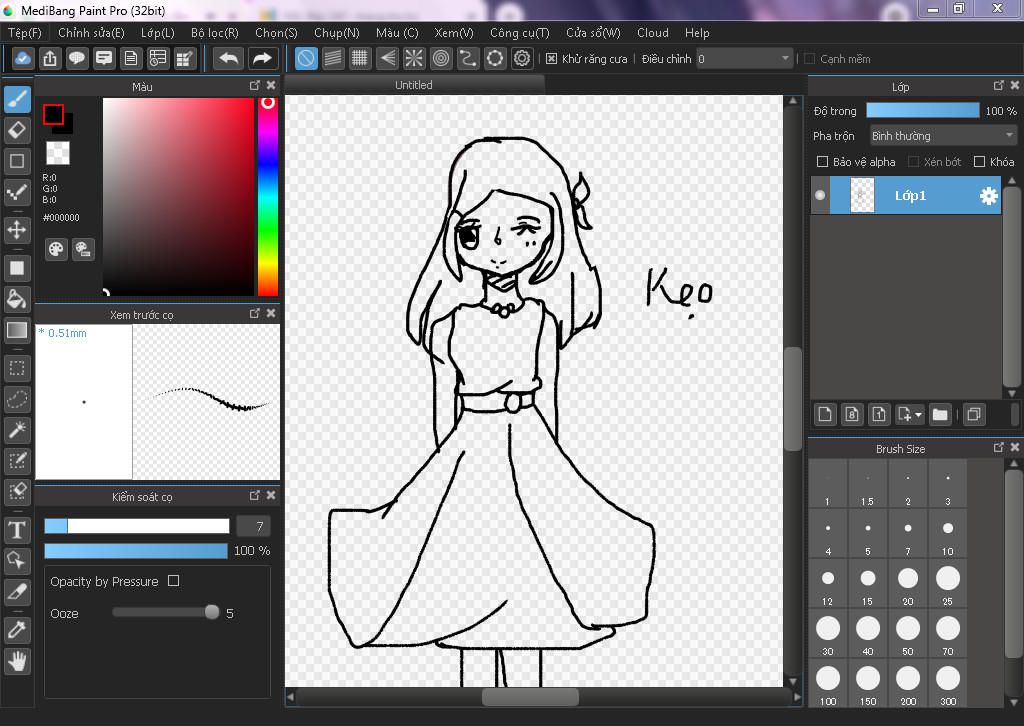The width and height of the screenshot is (1024, 726).
Task: Pop out the Lớp panel
Action: [999, 86]
